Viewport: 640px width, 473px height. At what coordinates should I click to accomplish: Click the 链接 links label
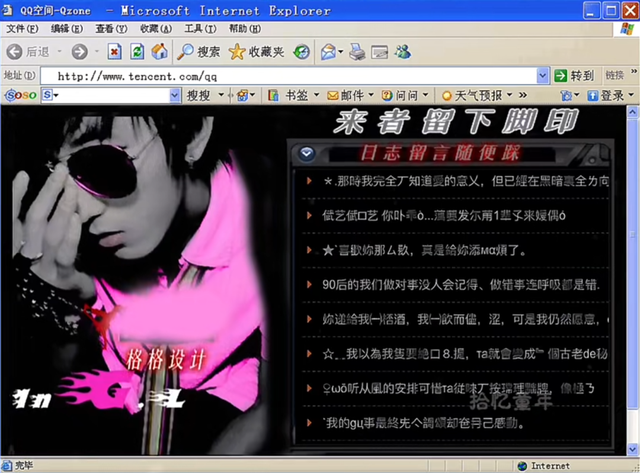(x=614, y=75)
